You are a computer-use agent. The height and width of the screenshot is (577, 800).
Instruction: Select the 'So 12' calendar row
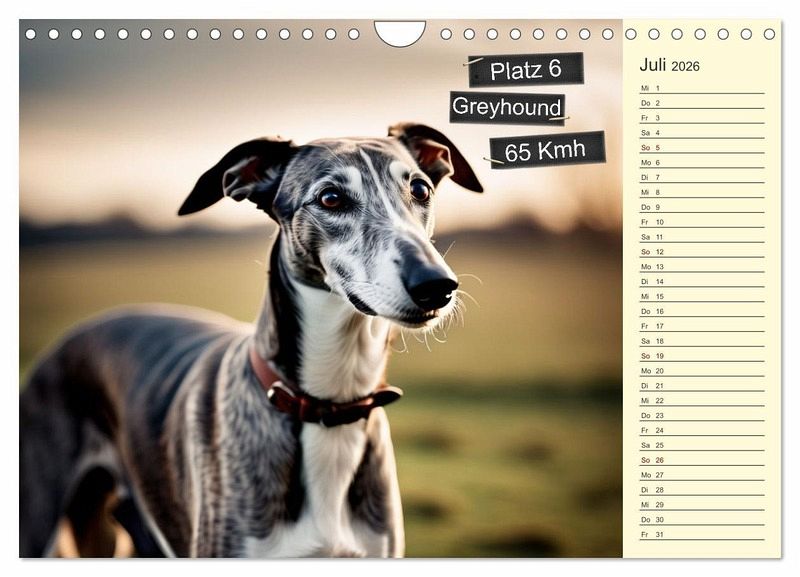click(702, 252)
